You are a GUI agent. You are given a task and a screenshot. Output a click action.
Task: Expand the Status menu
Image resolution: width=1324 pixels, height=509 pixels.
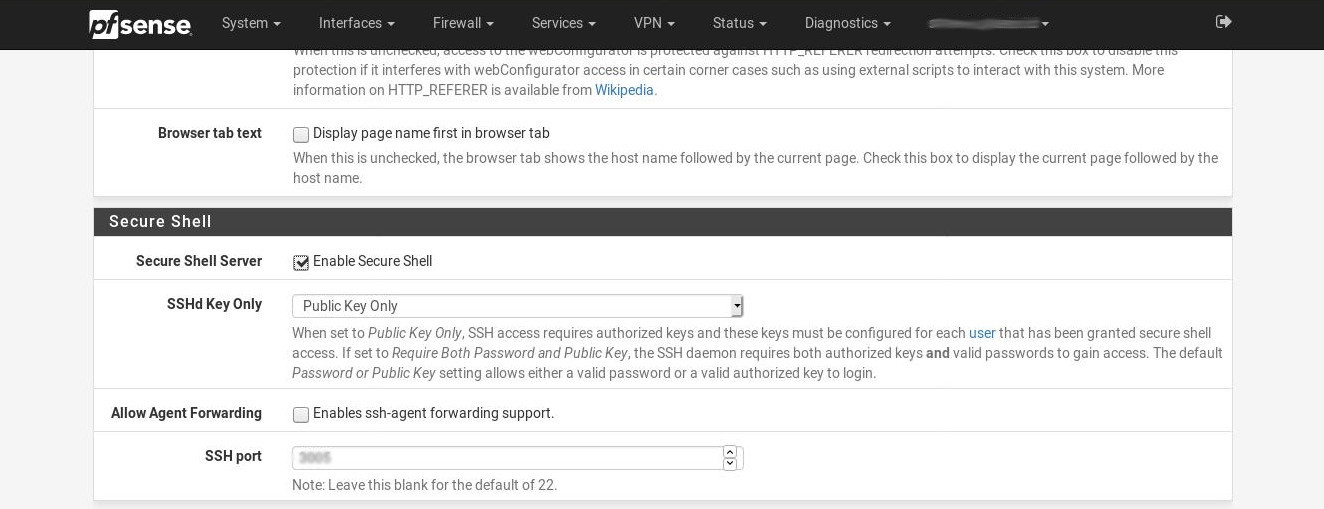click(739, 23)
